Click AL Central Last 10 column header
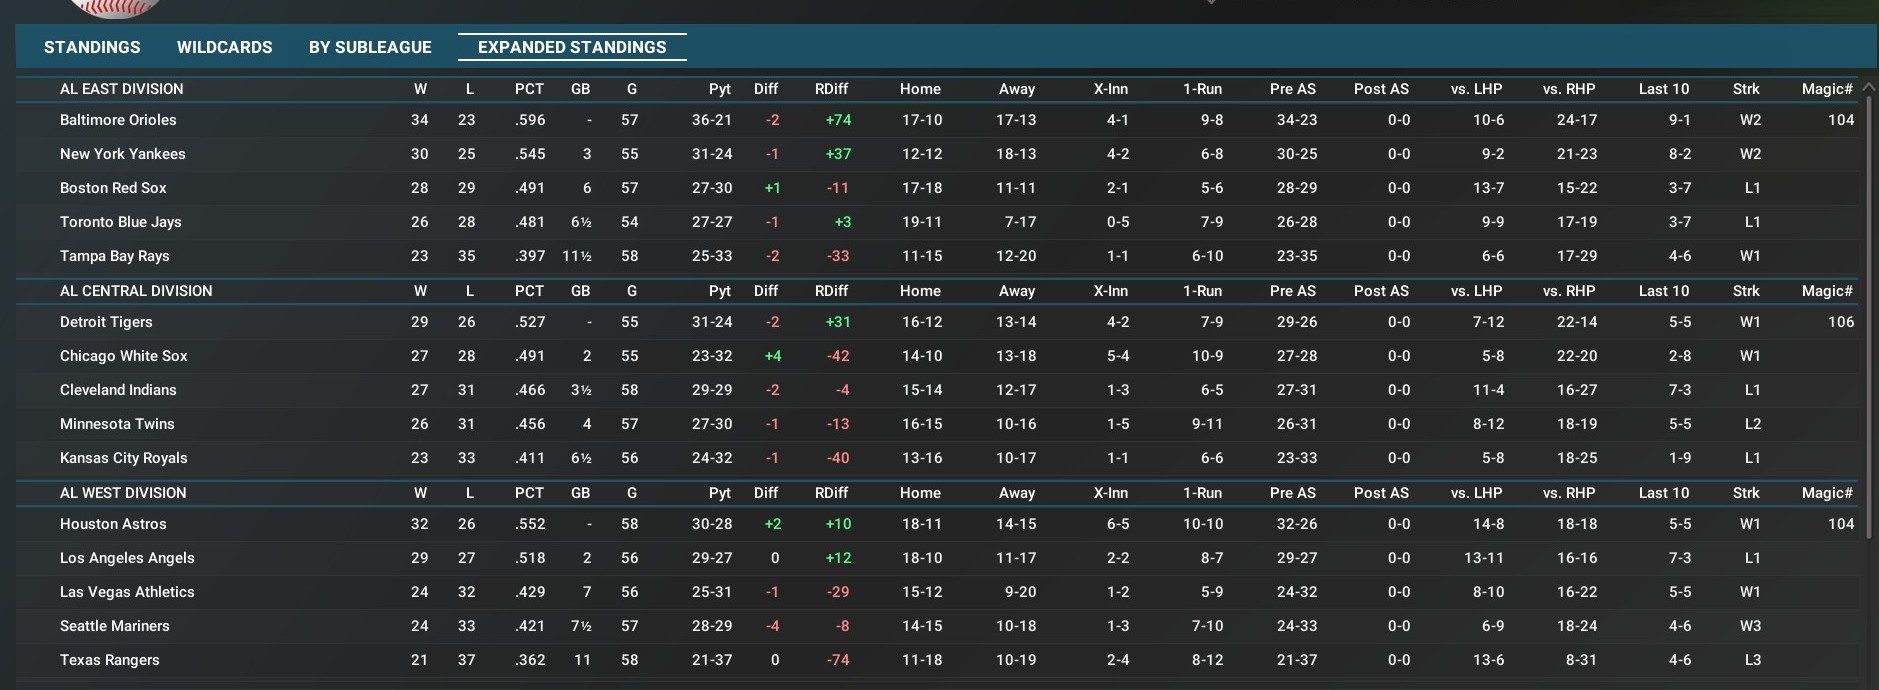The image size is (1879, 690). pos(1663,291)
